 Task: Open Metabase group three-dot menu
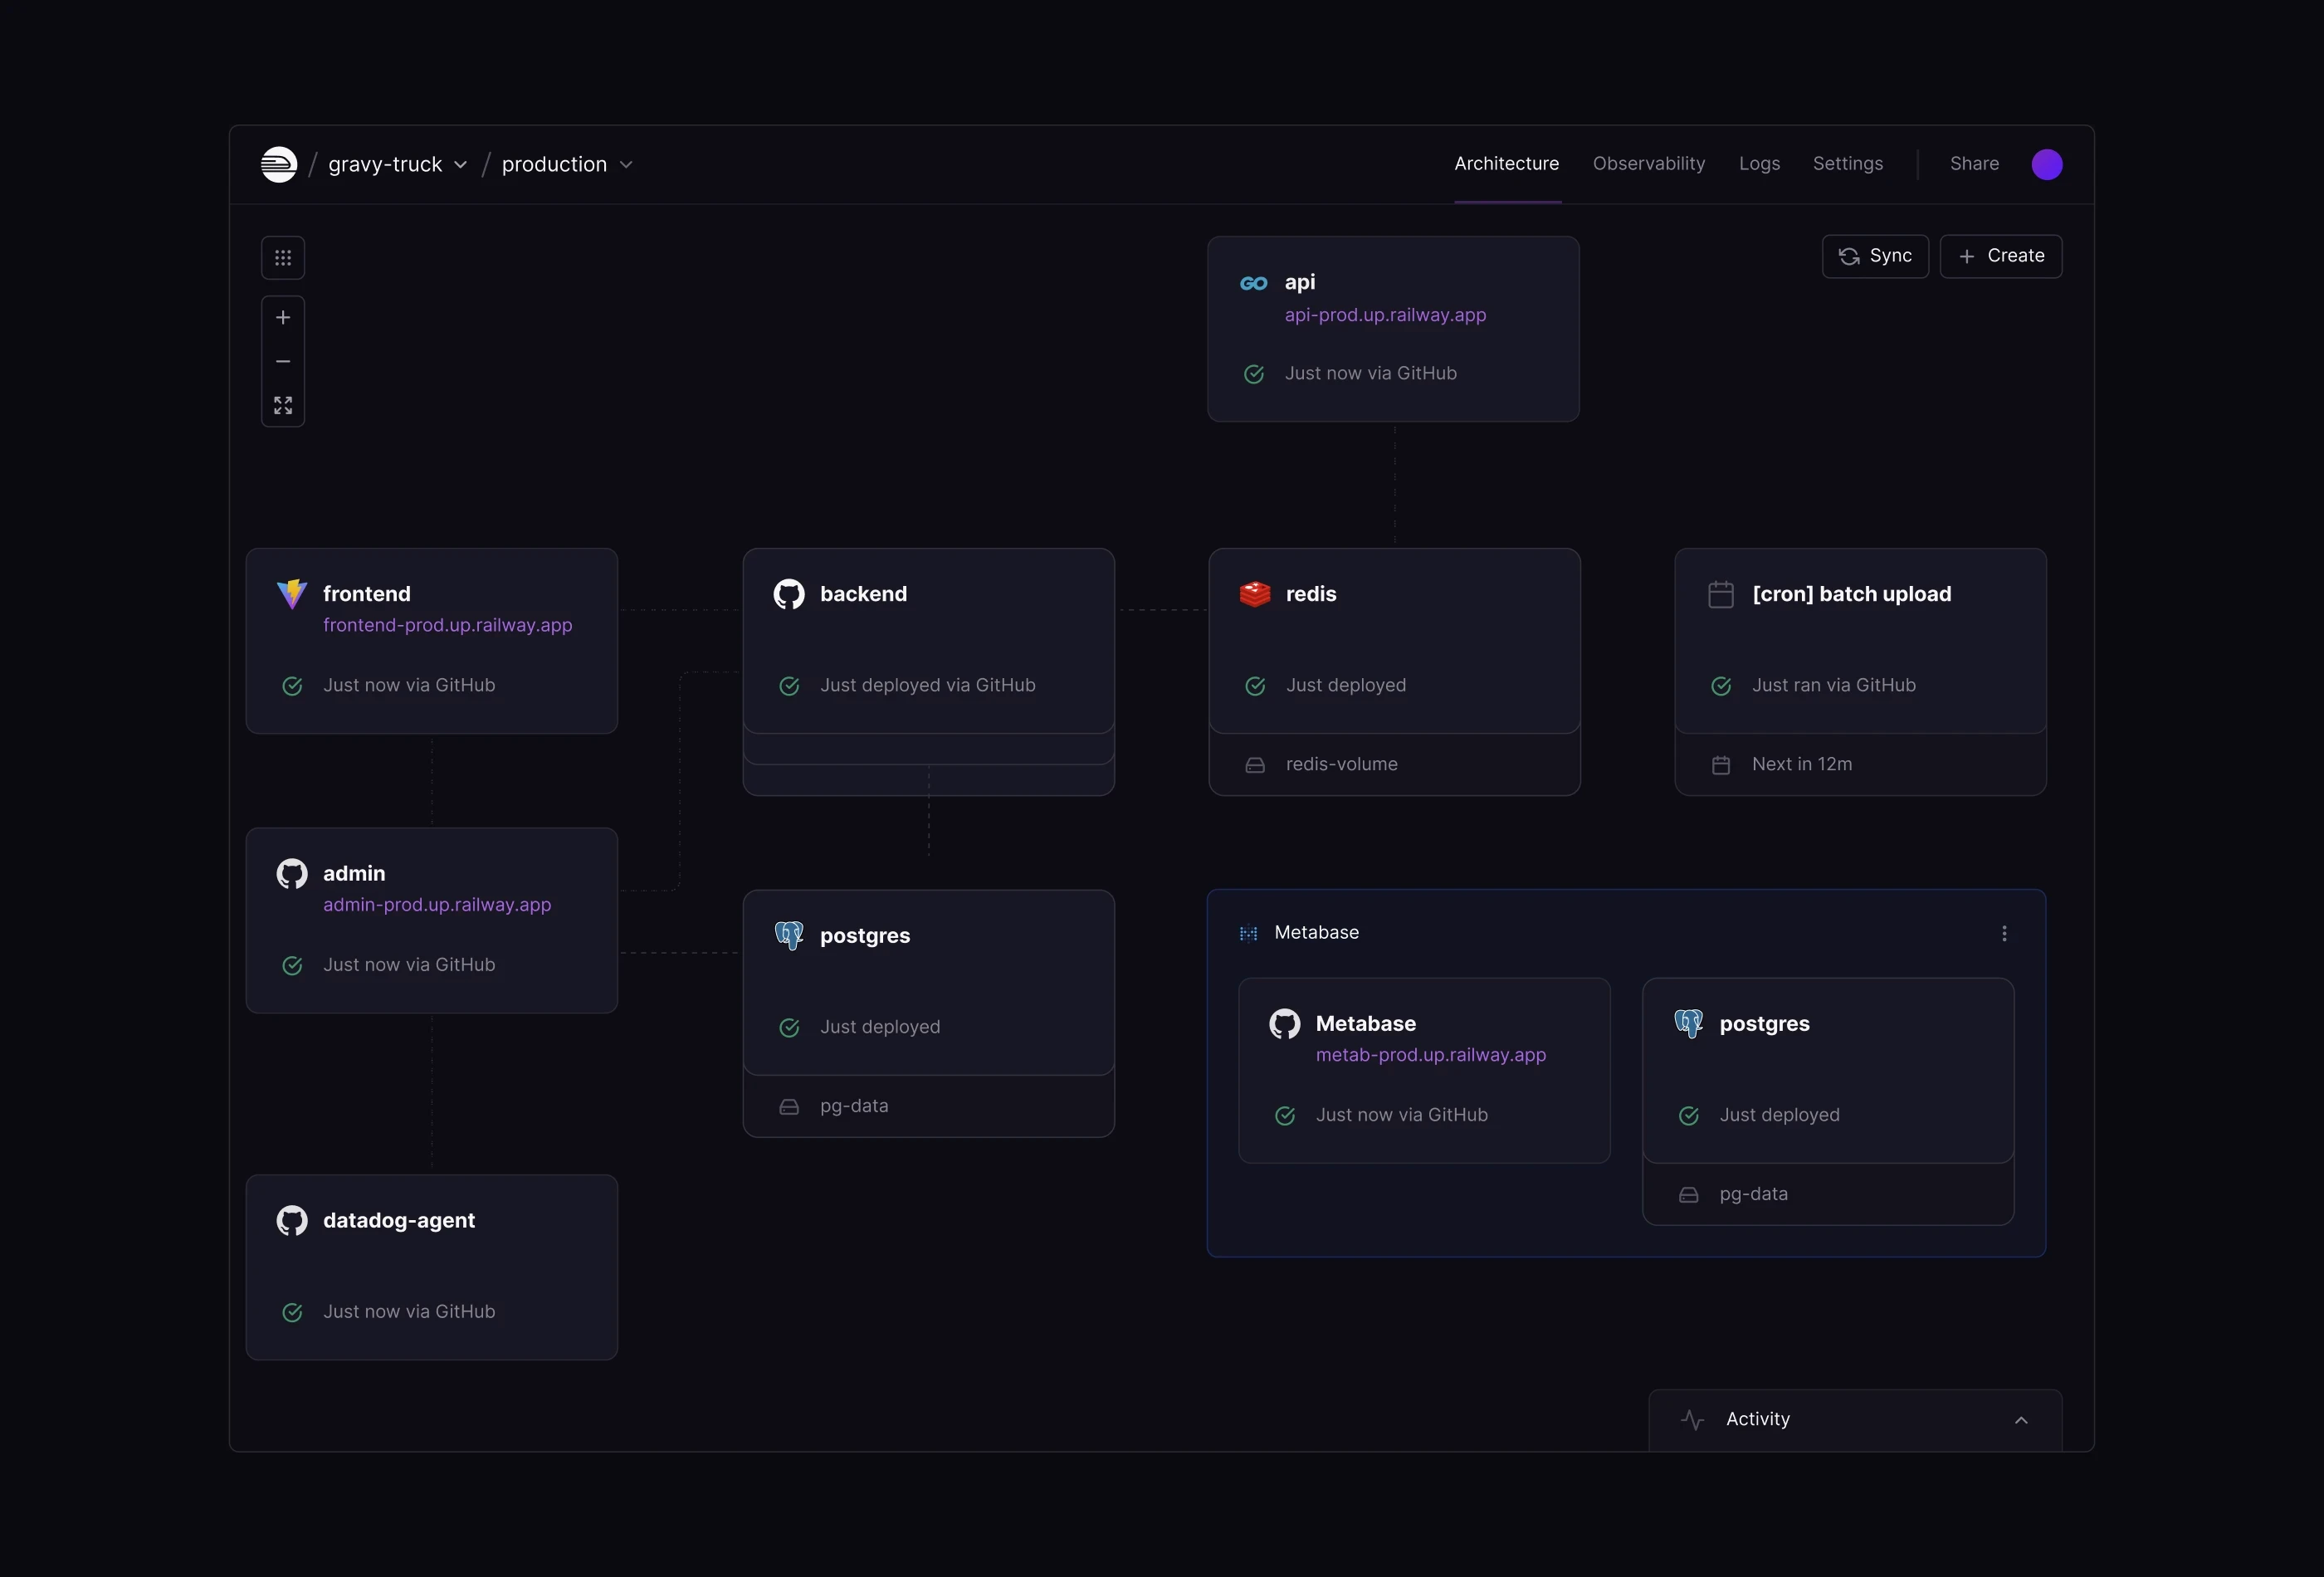coord(2004,933)
